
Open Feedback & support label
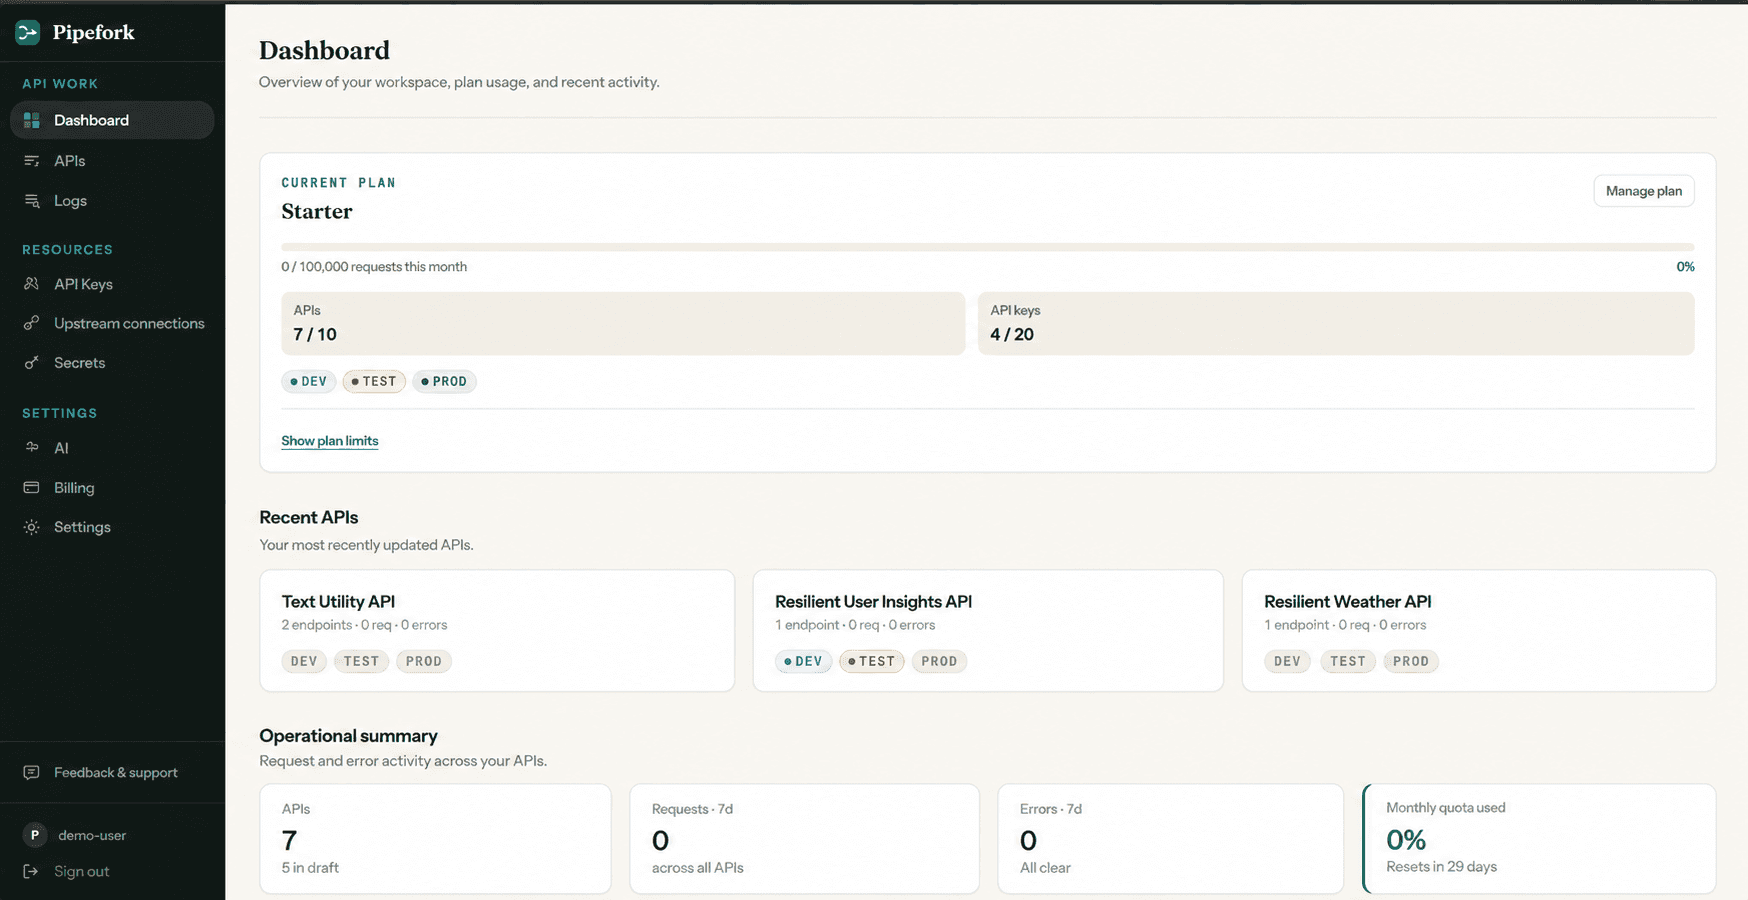(x=116, y=772)
